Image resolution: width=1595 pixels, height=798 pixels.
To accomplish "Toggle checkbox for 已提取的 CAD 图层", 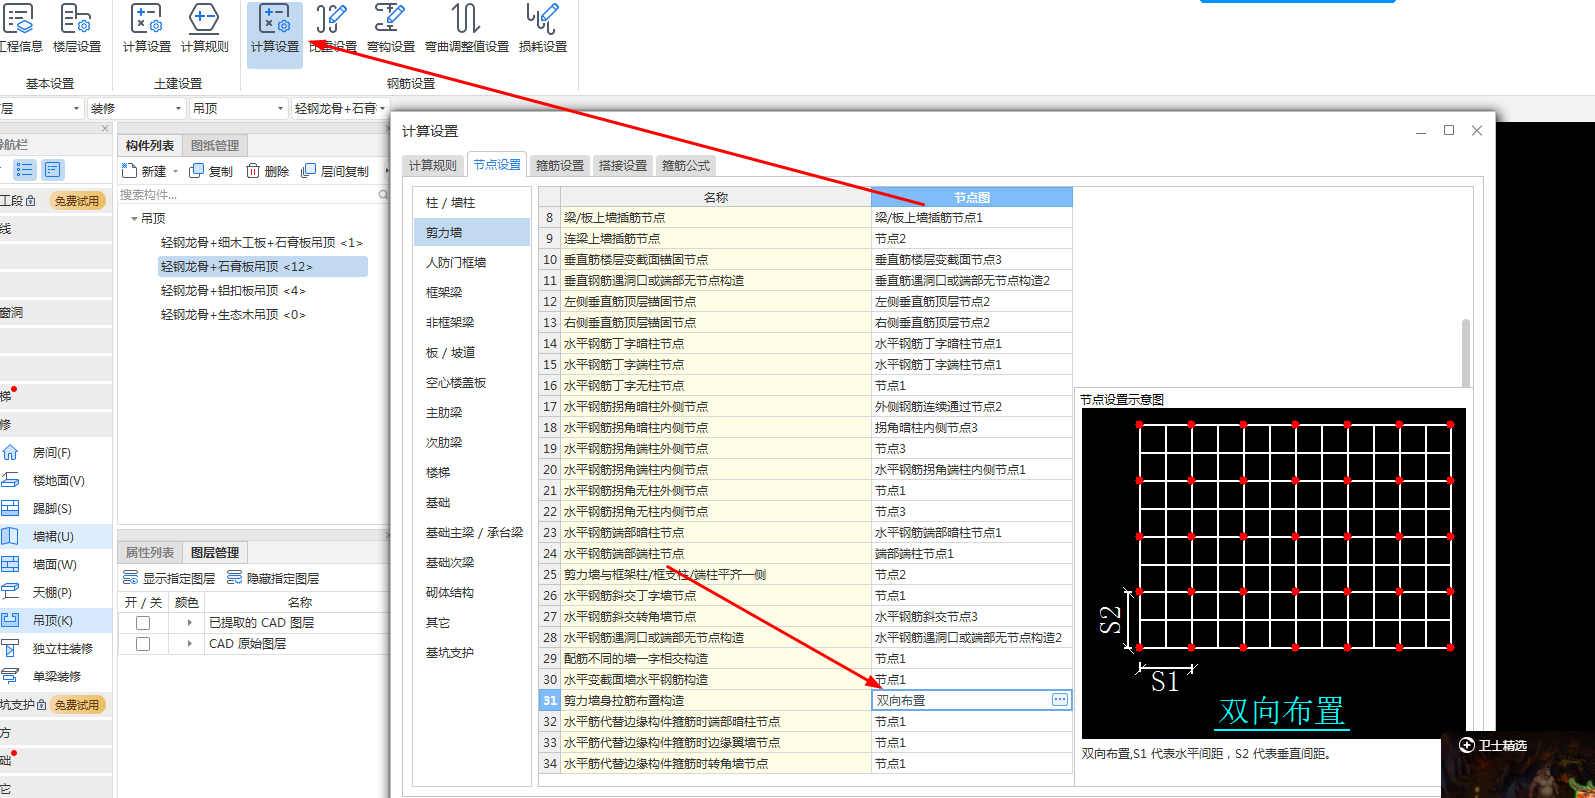I will [143, 623].
